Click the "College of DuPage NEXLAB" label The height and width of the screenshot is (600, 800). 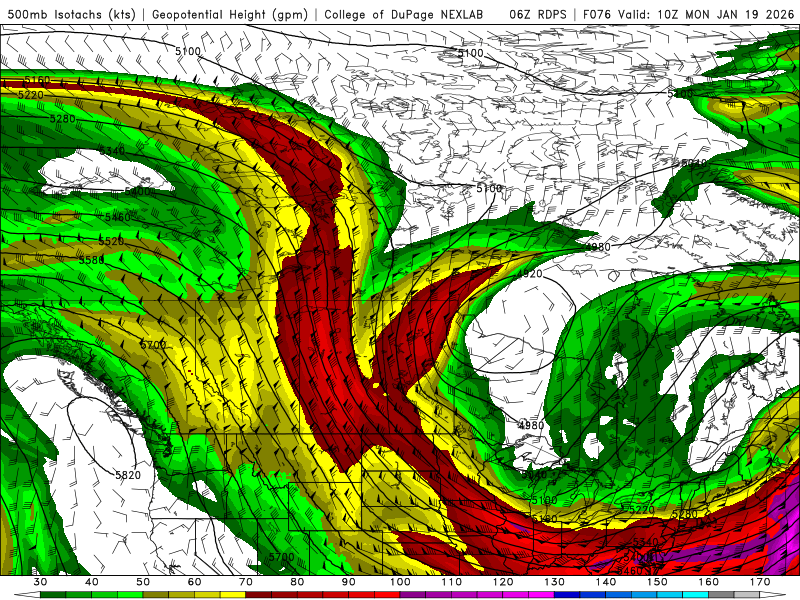coord(403,15)
